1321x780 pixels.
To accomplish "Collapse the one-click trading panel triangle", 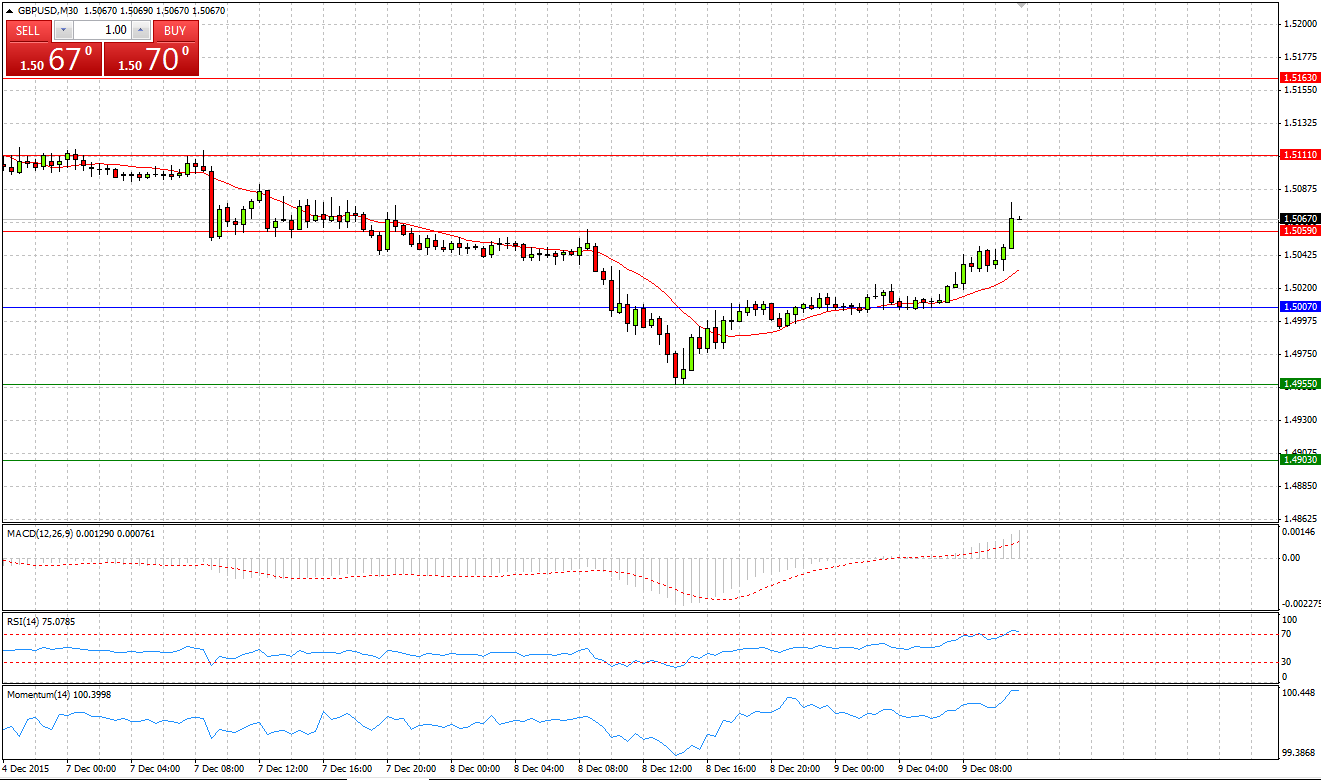I will click(x=10, y=10).
